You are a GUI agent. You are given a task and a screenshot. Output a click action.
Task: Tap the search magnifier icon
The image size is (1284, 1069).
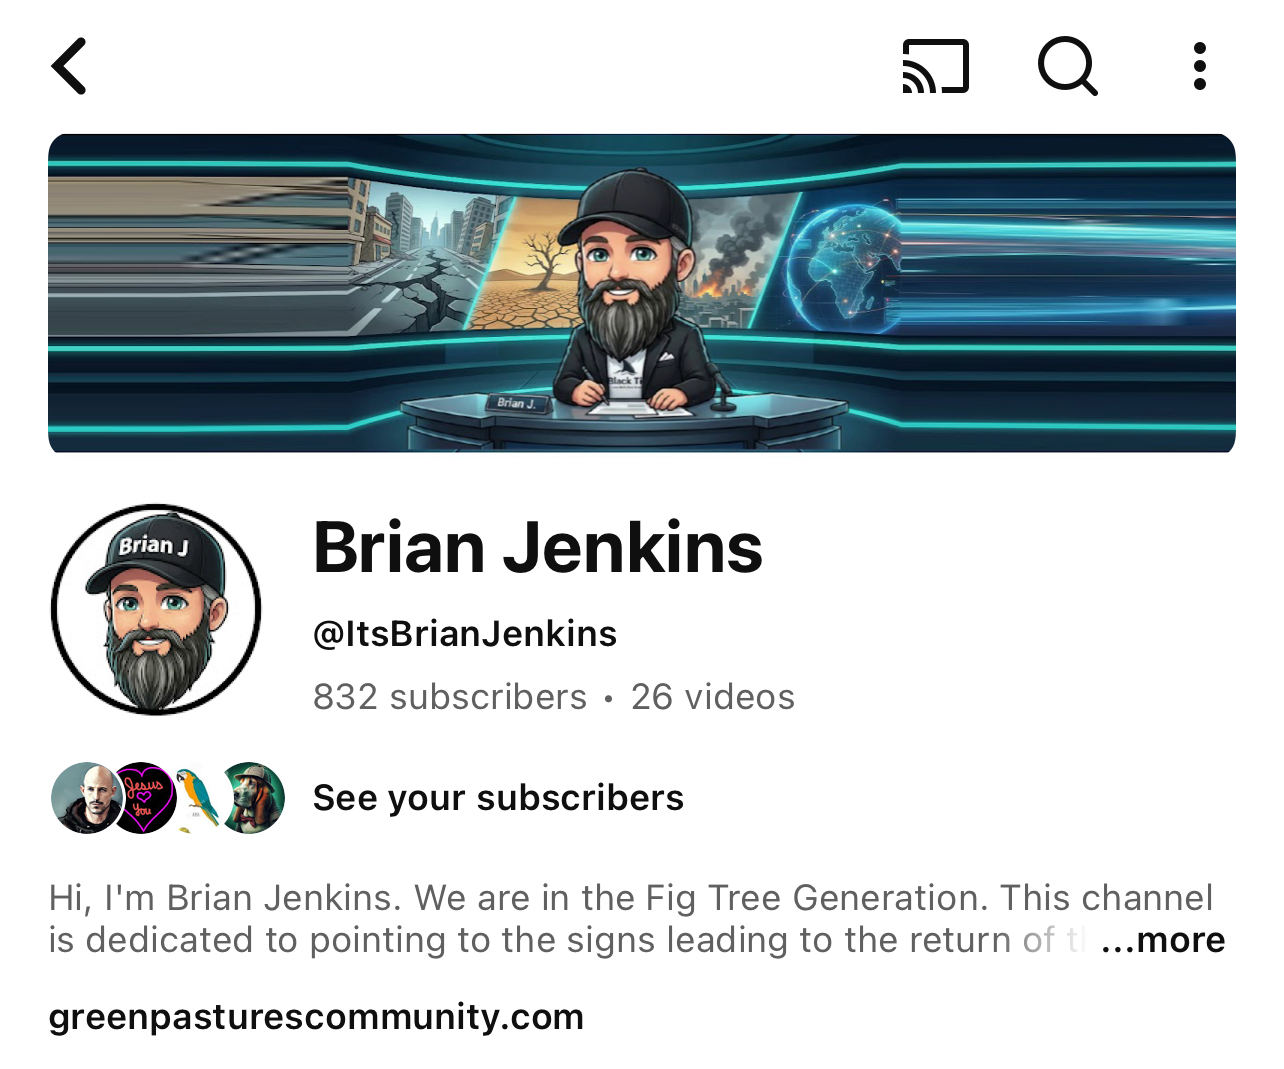coord(1068,66)
